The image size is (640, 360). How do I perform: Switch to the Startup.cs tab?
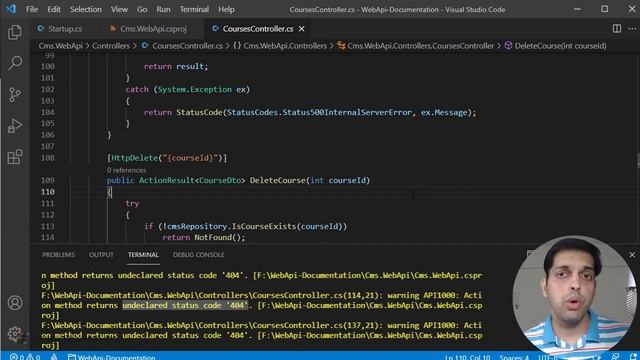[x=65, y=29]
